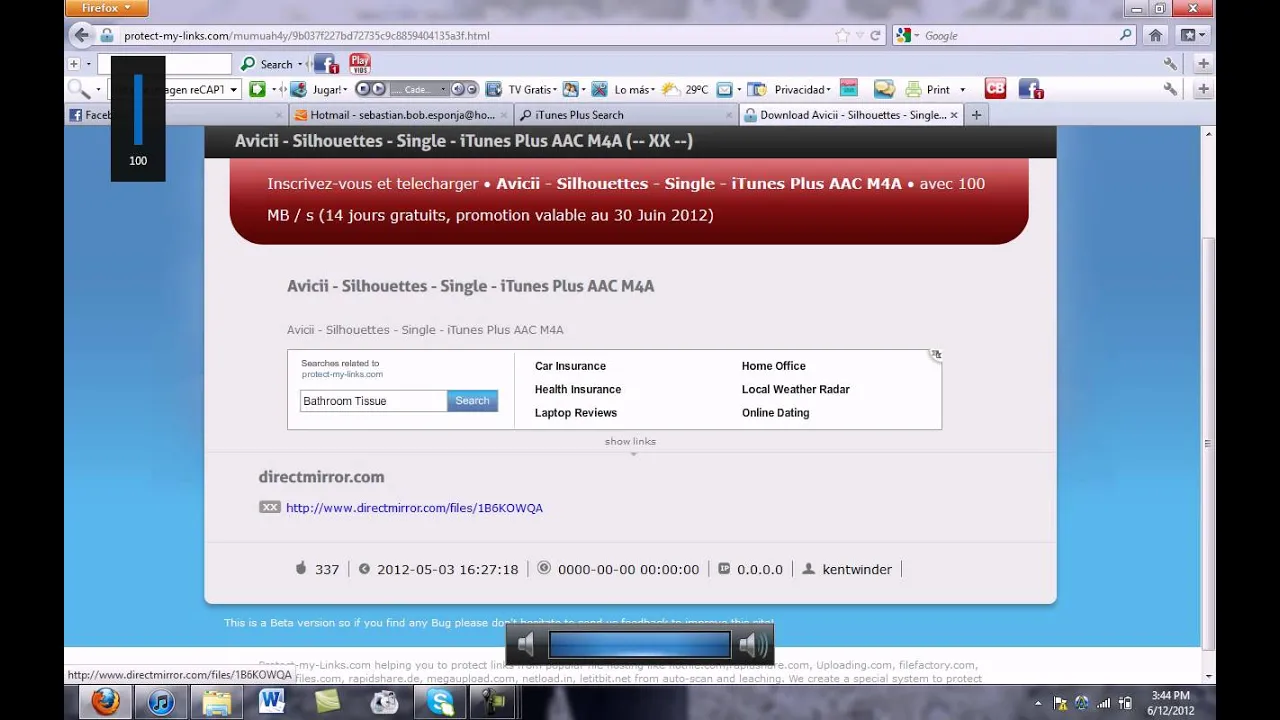Open the Firefox home page icon

[1155, 35]
